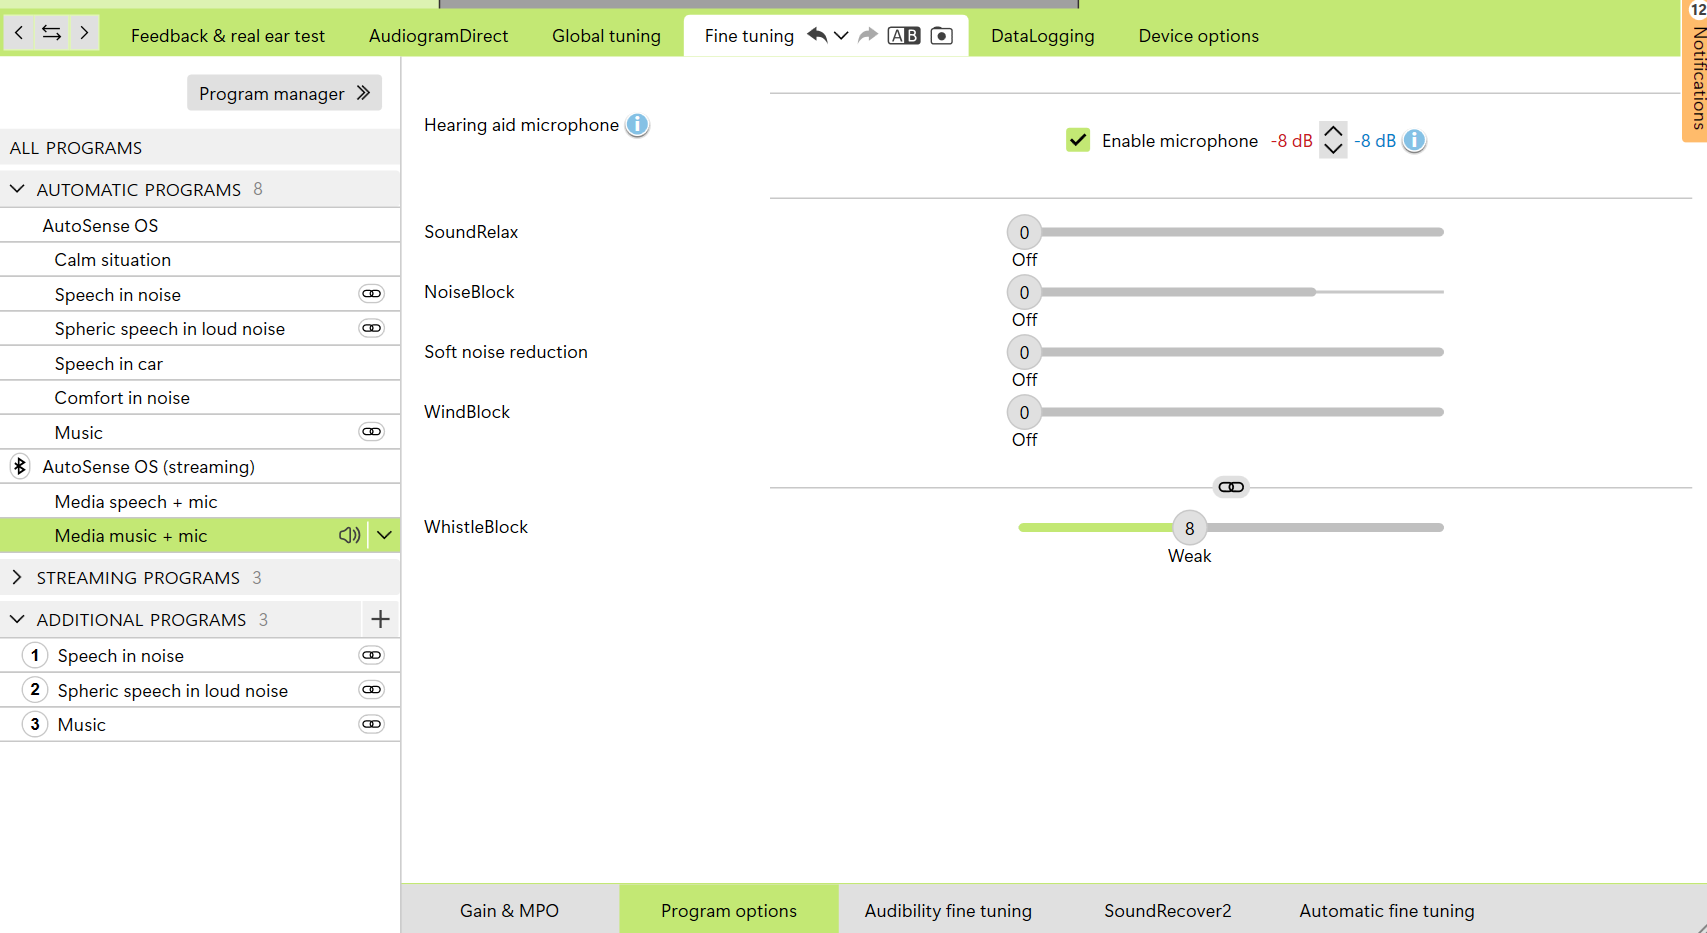Uncheck the Enable microphone checkbox
1707x933 pixels.
[1078, 140]
